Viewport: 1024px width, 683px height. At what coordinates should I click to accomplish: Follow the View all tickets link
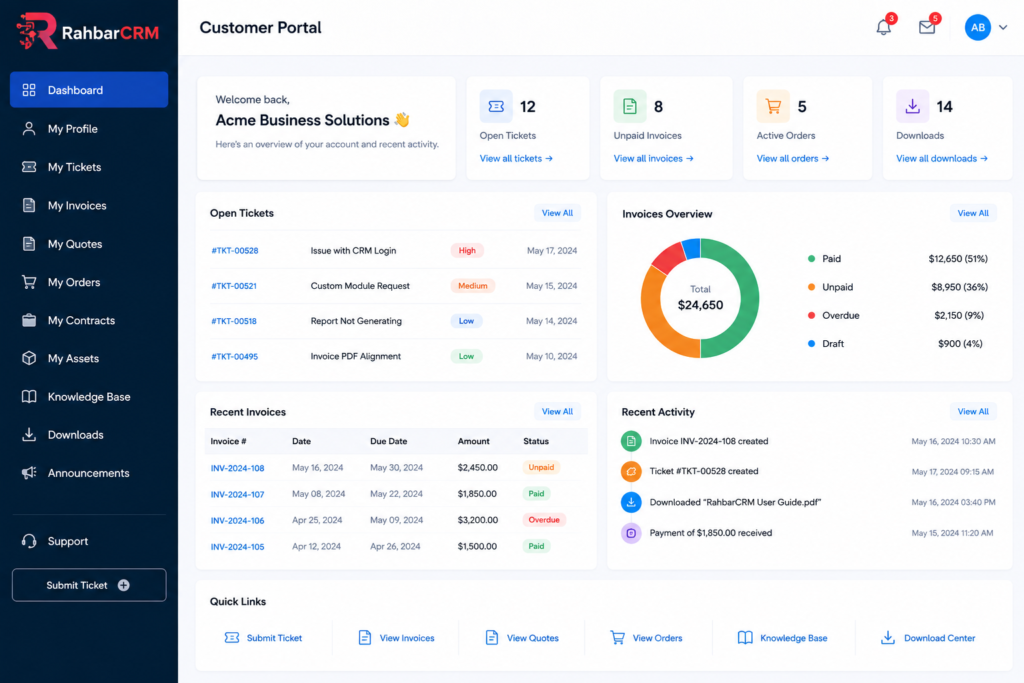click(x=516, y=159)
